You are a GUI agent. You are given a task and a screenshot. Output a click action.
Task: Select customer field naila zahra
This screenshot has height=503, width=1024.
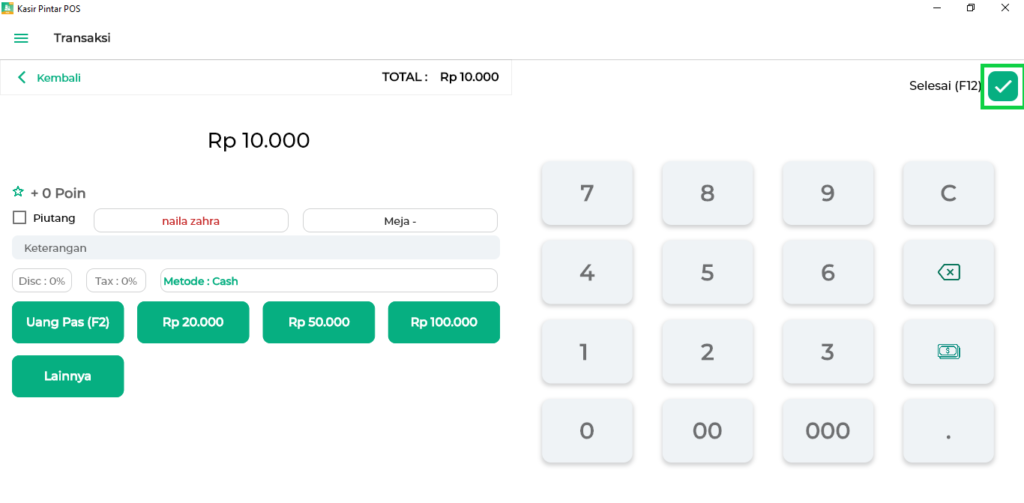click(191, 220)
